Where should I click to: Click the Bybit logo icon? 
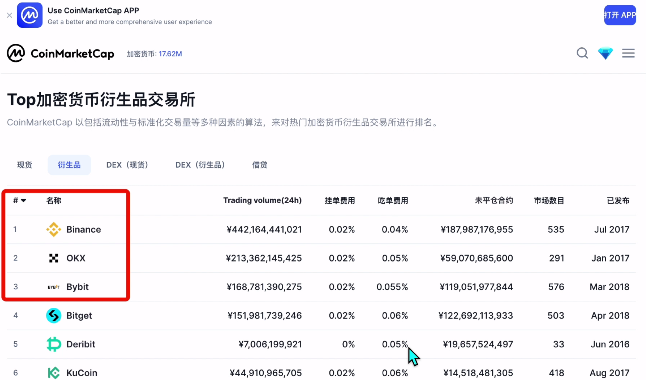54,287
